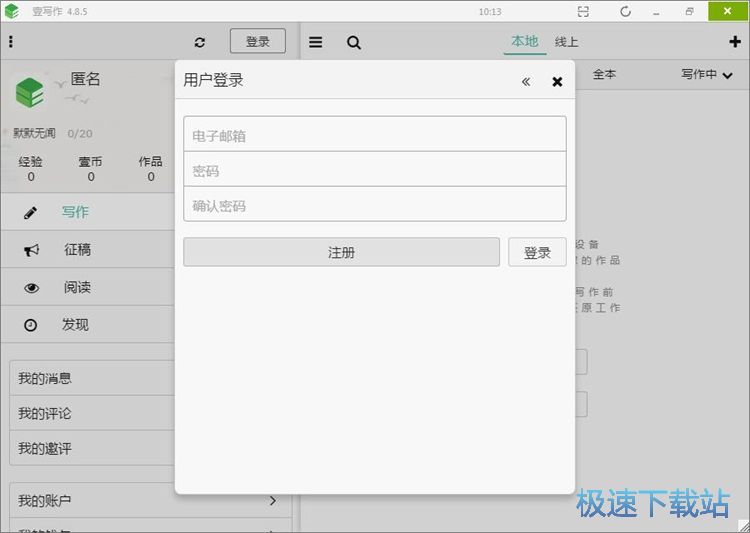Expand the 写作中 status dropdown
The height and width of the screenshot is (533, 750).
point(706,74)
